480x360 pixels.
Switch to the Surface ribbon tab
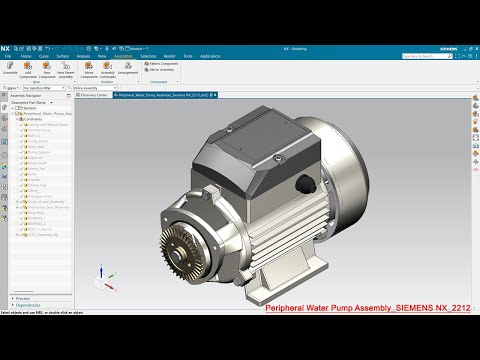coord(62,56)
